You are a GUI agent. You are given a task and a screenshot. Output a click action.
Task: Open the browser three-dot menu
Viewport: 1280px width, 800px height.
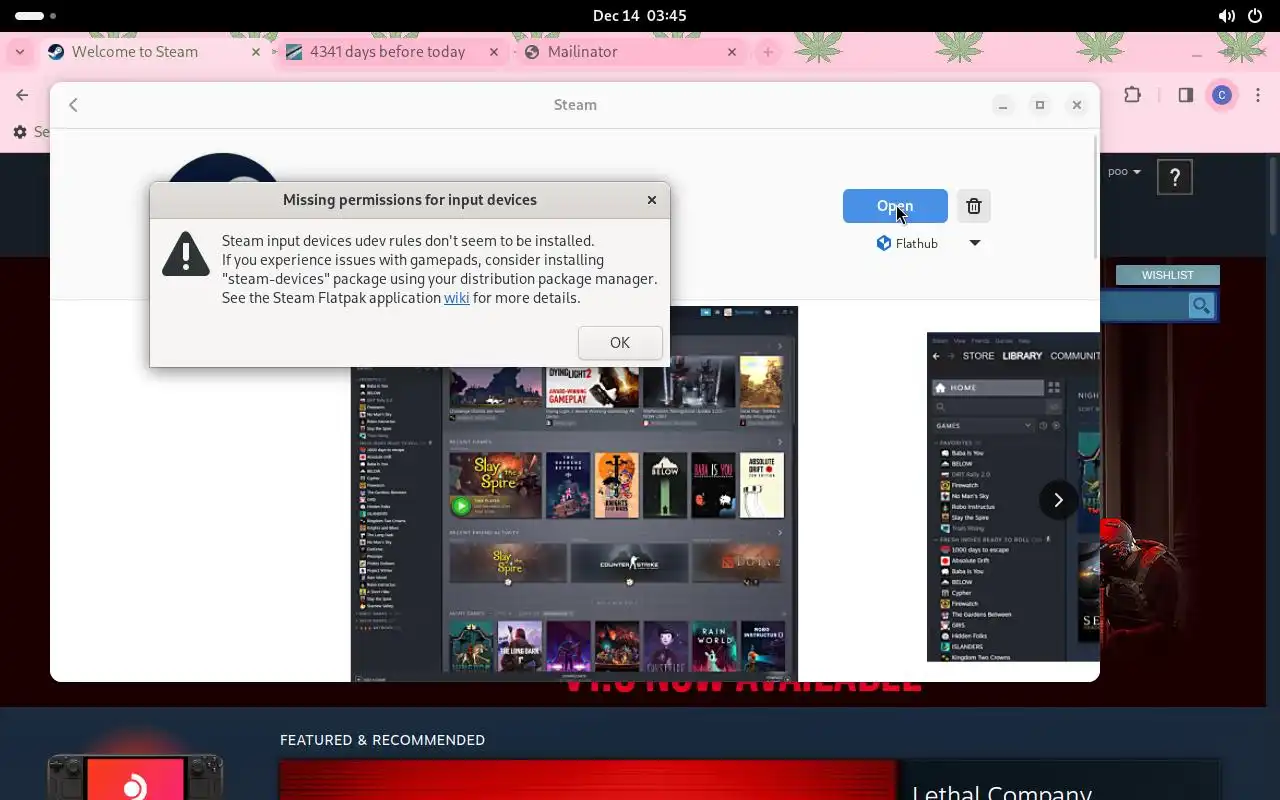pyautogui.click(x=1258, y=95)
